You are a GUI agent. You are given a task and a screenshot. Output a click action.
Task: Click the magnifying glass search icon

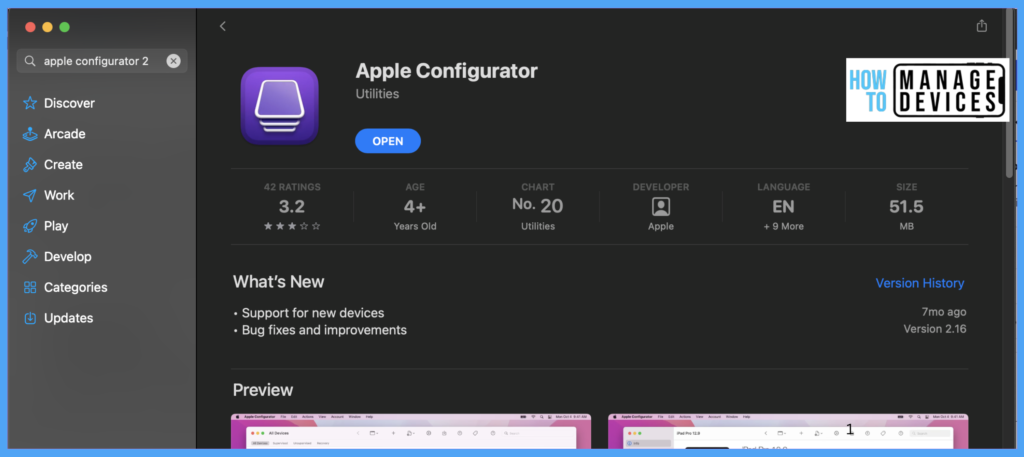pos(29,61)
